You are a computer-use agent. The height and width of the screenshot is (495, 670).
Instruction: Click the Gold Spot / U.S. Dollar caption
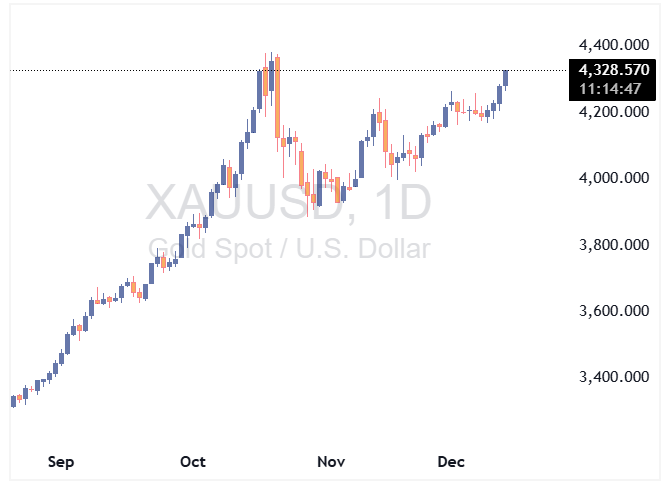coord(289,249)
